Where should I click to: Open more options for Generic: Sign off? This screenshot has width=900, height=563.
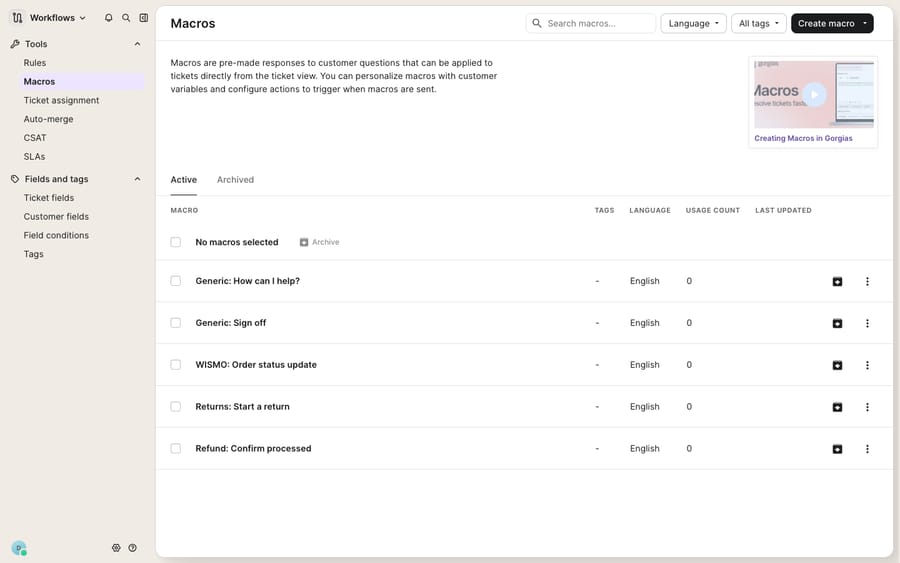pos(867,323)
